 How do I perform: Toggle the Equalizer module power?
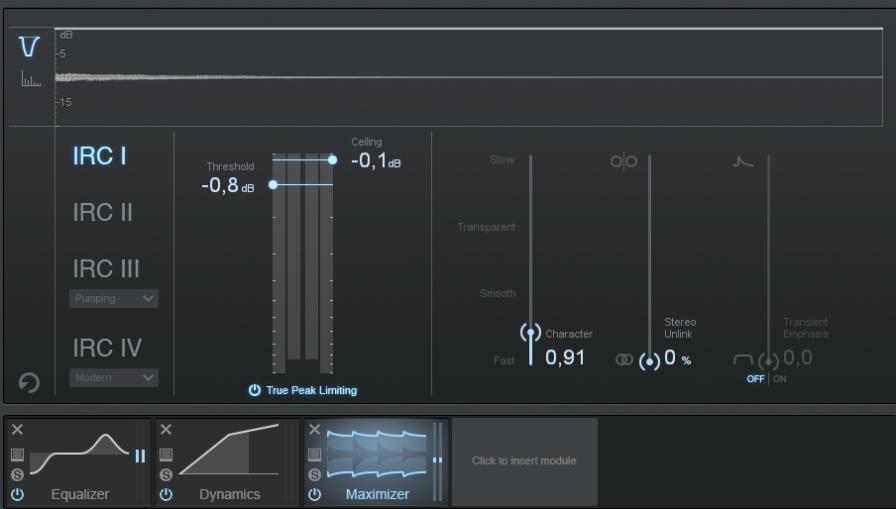[17, 494]
